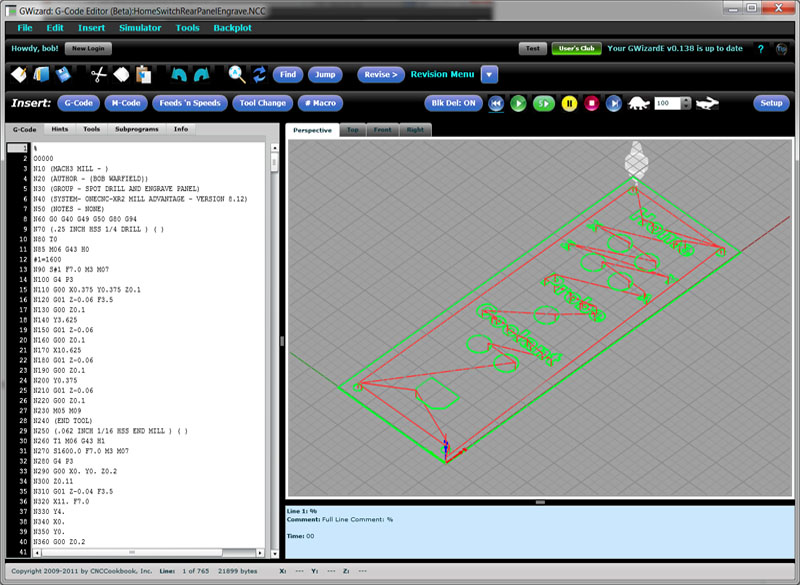Pause the simulation playback

[569, 102]
